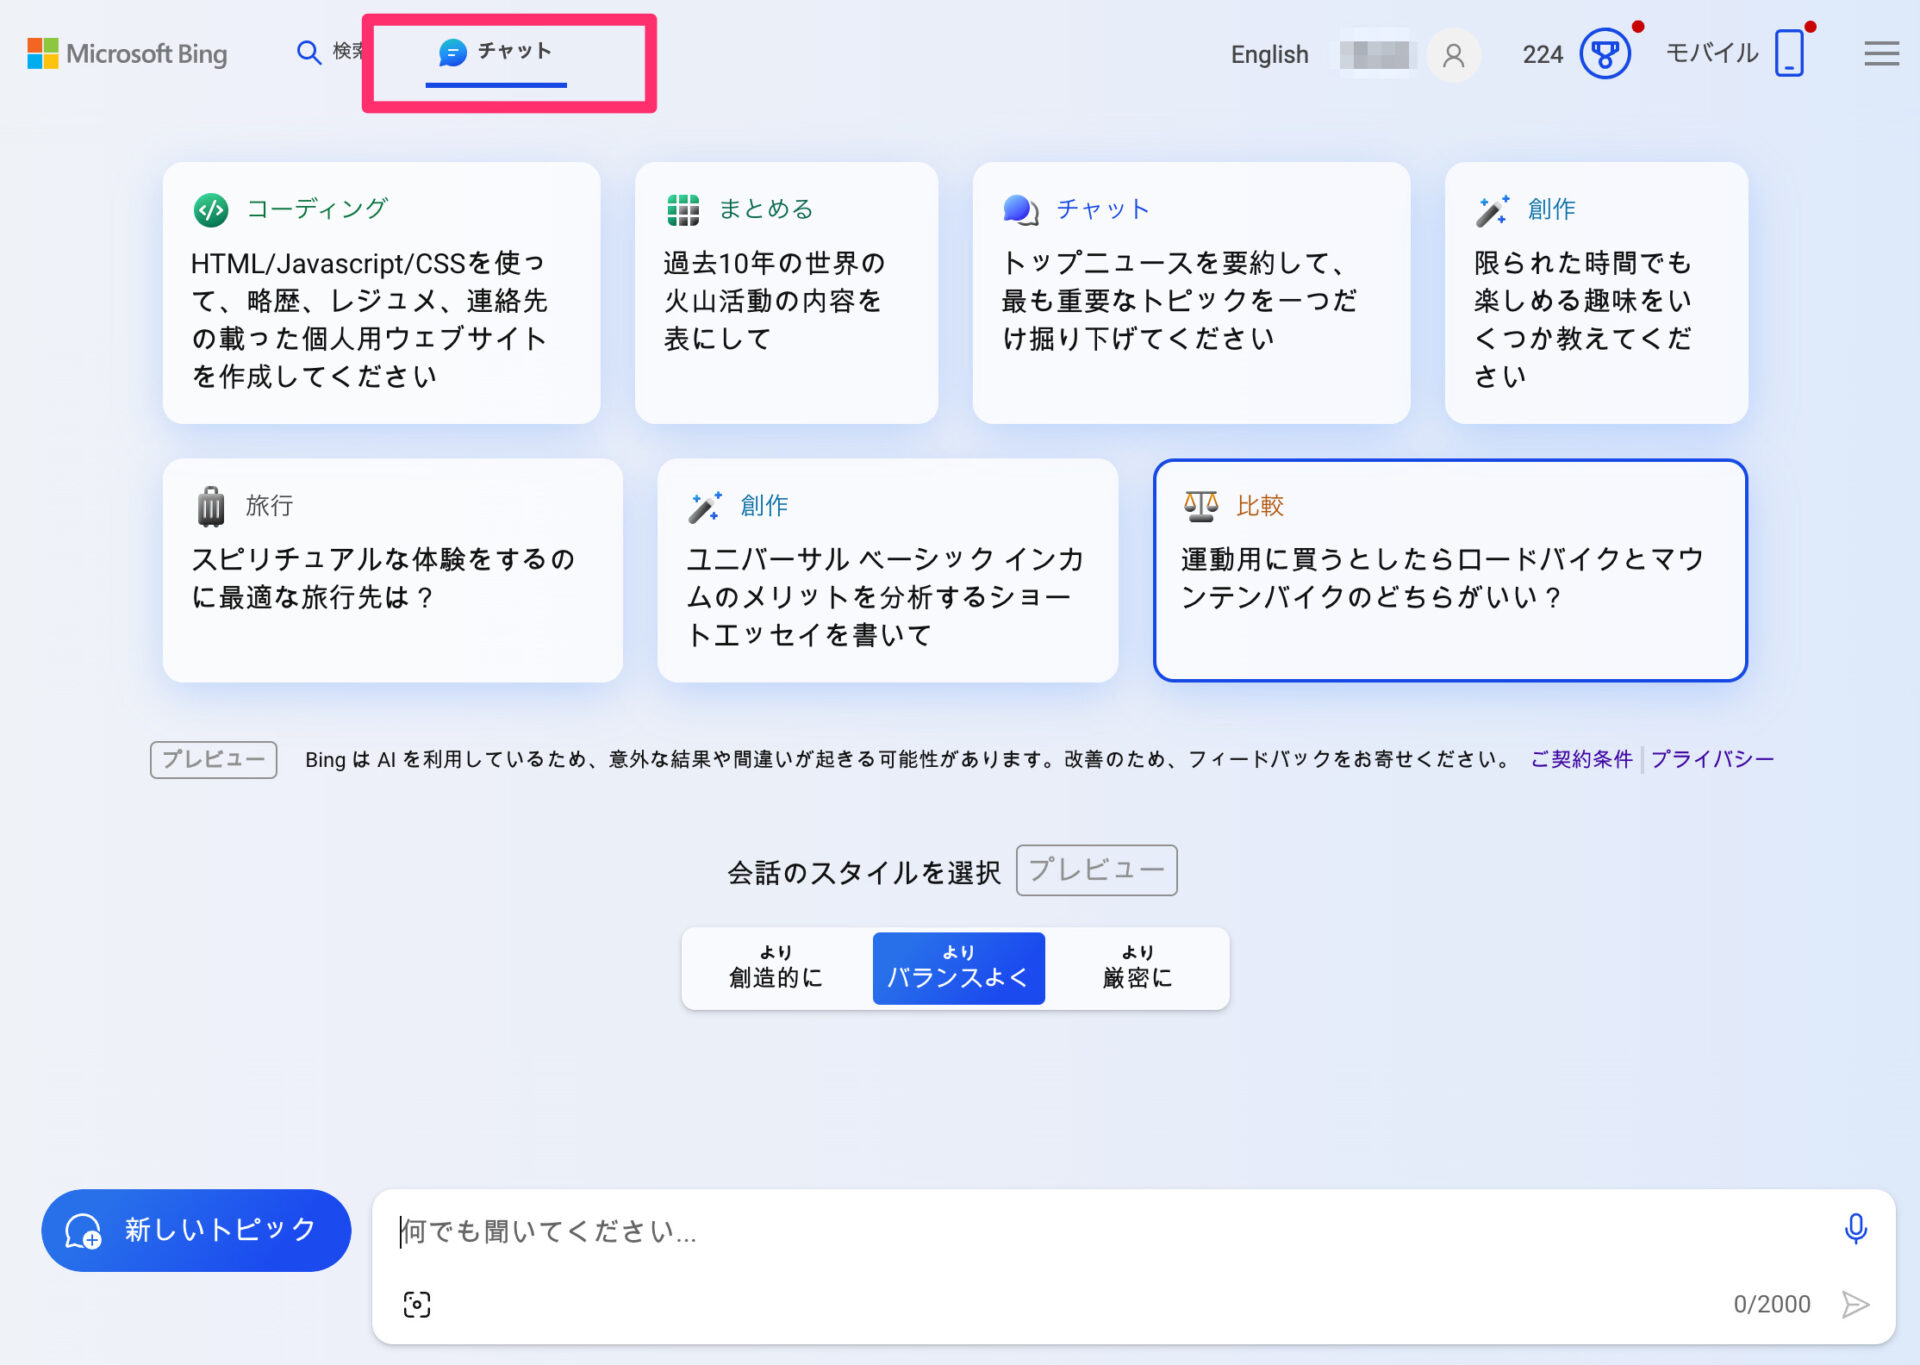Screen dimensions: 1920x1365
Task: Click the image search camera icon
Action: [x=417, y=1304]
